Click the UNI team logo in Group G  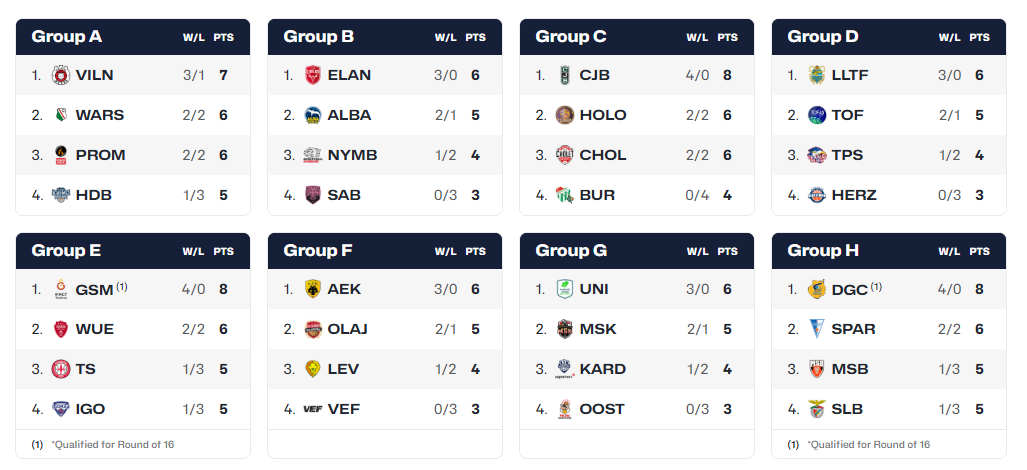tap(565, 289)
